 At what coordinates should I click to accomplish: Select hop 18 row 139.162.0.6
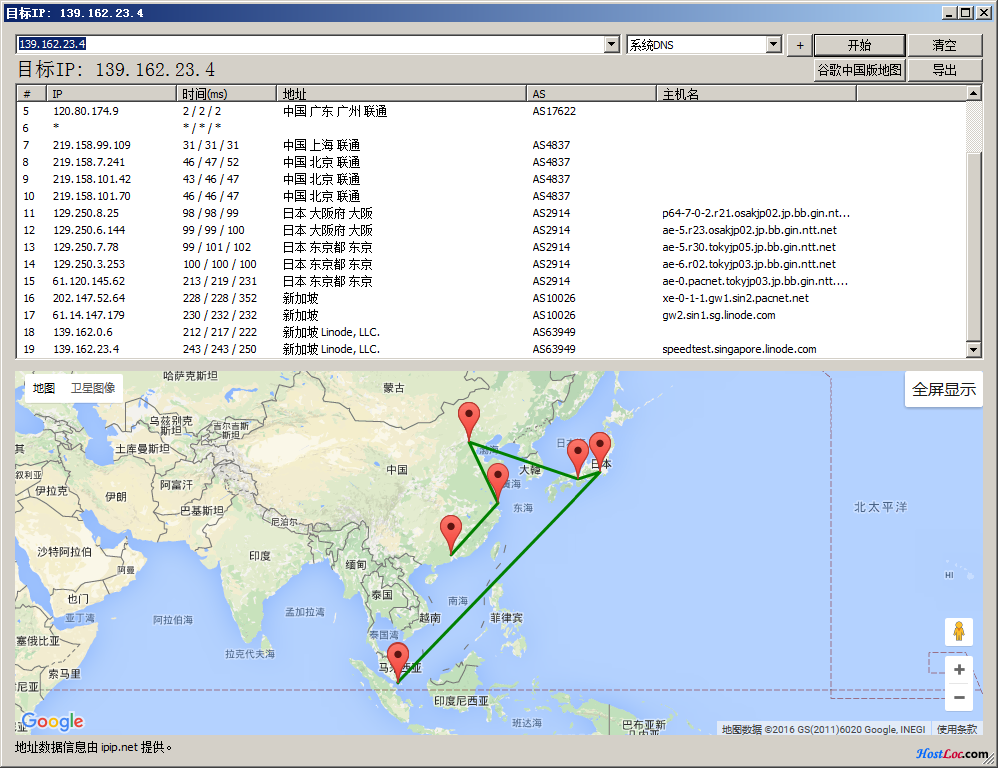coord(490,332)
